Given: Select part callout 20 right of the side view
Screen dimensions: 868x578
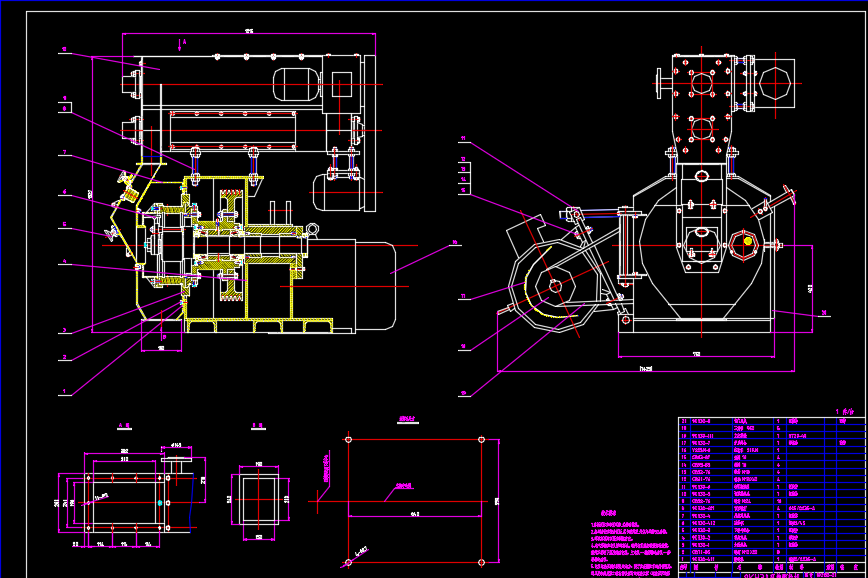Looking at the screenshot, I should (x=824, y=313).
